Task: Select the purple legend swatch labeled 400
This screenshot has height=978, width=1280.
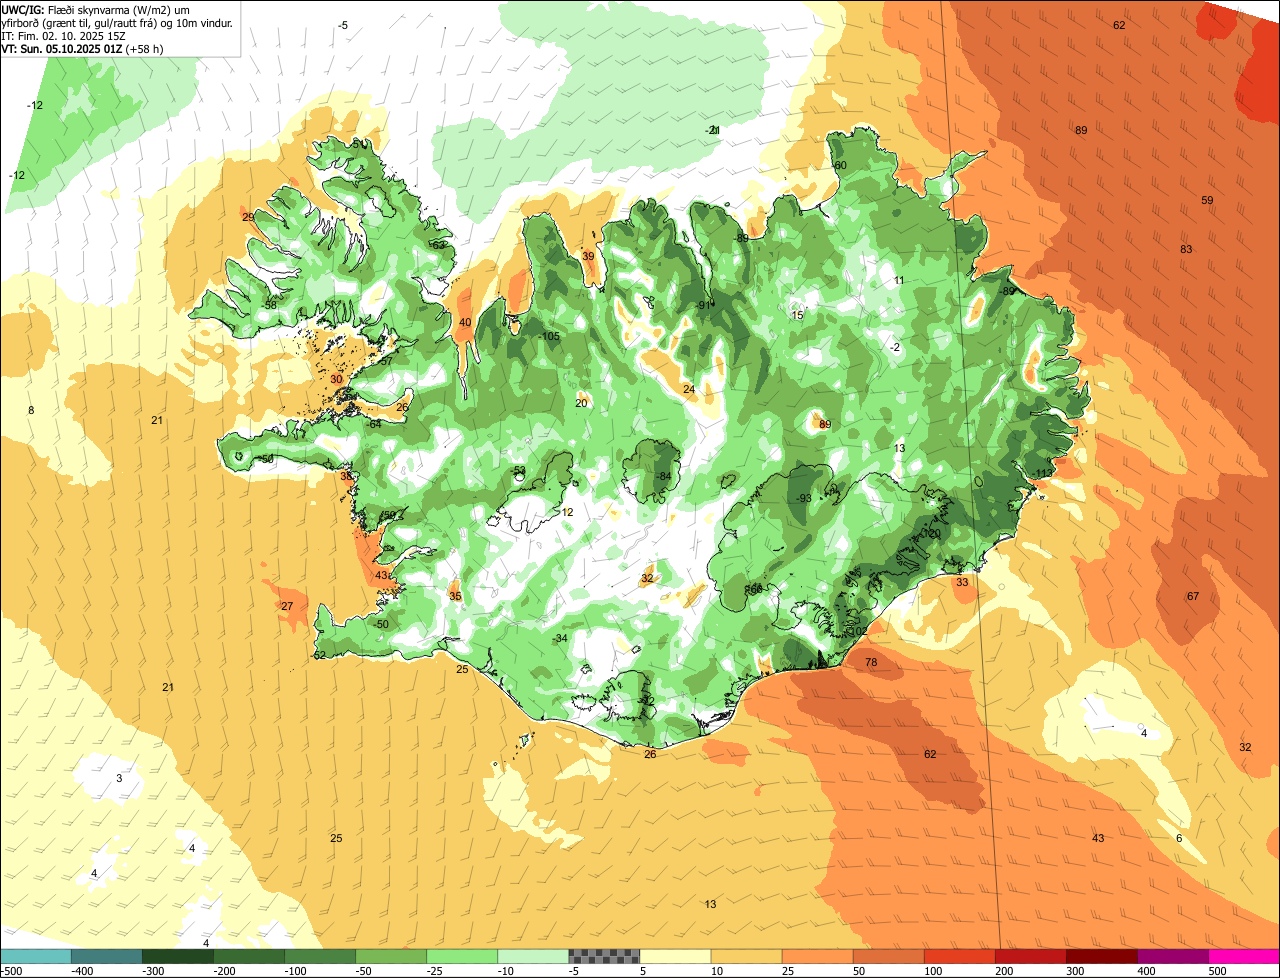Action: click(x=1172, y=956)
